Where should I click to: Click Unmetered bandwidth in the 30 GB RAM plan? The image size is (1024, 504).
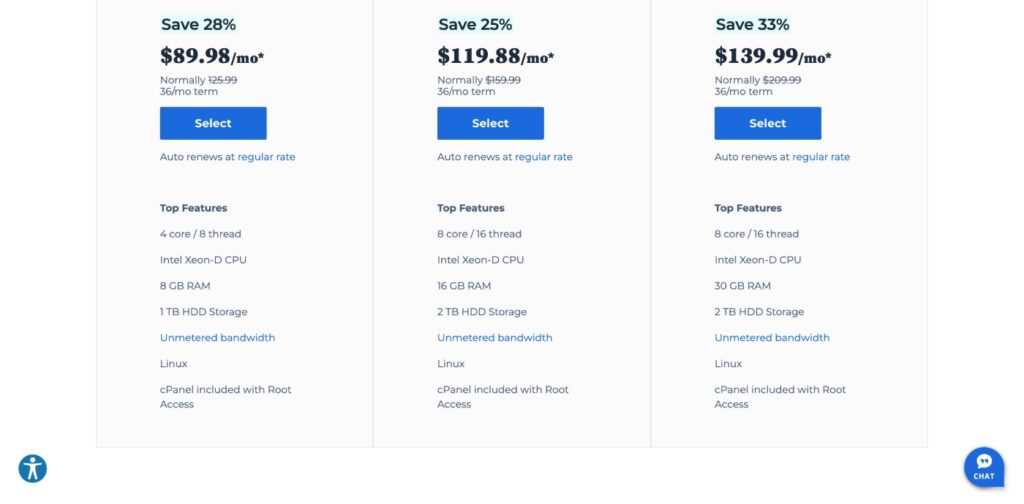[x=771, y=338]
